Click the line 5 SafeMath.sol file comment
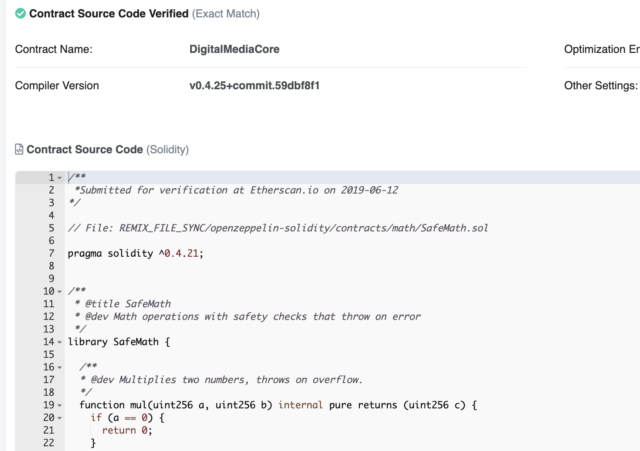 pyautogui.click(x=278, y=228)
